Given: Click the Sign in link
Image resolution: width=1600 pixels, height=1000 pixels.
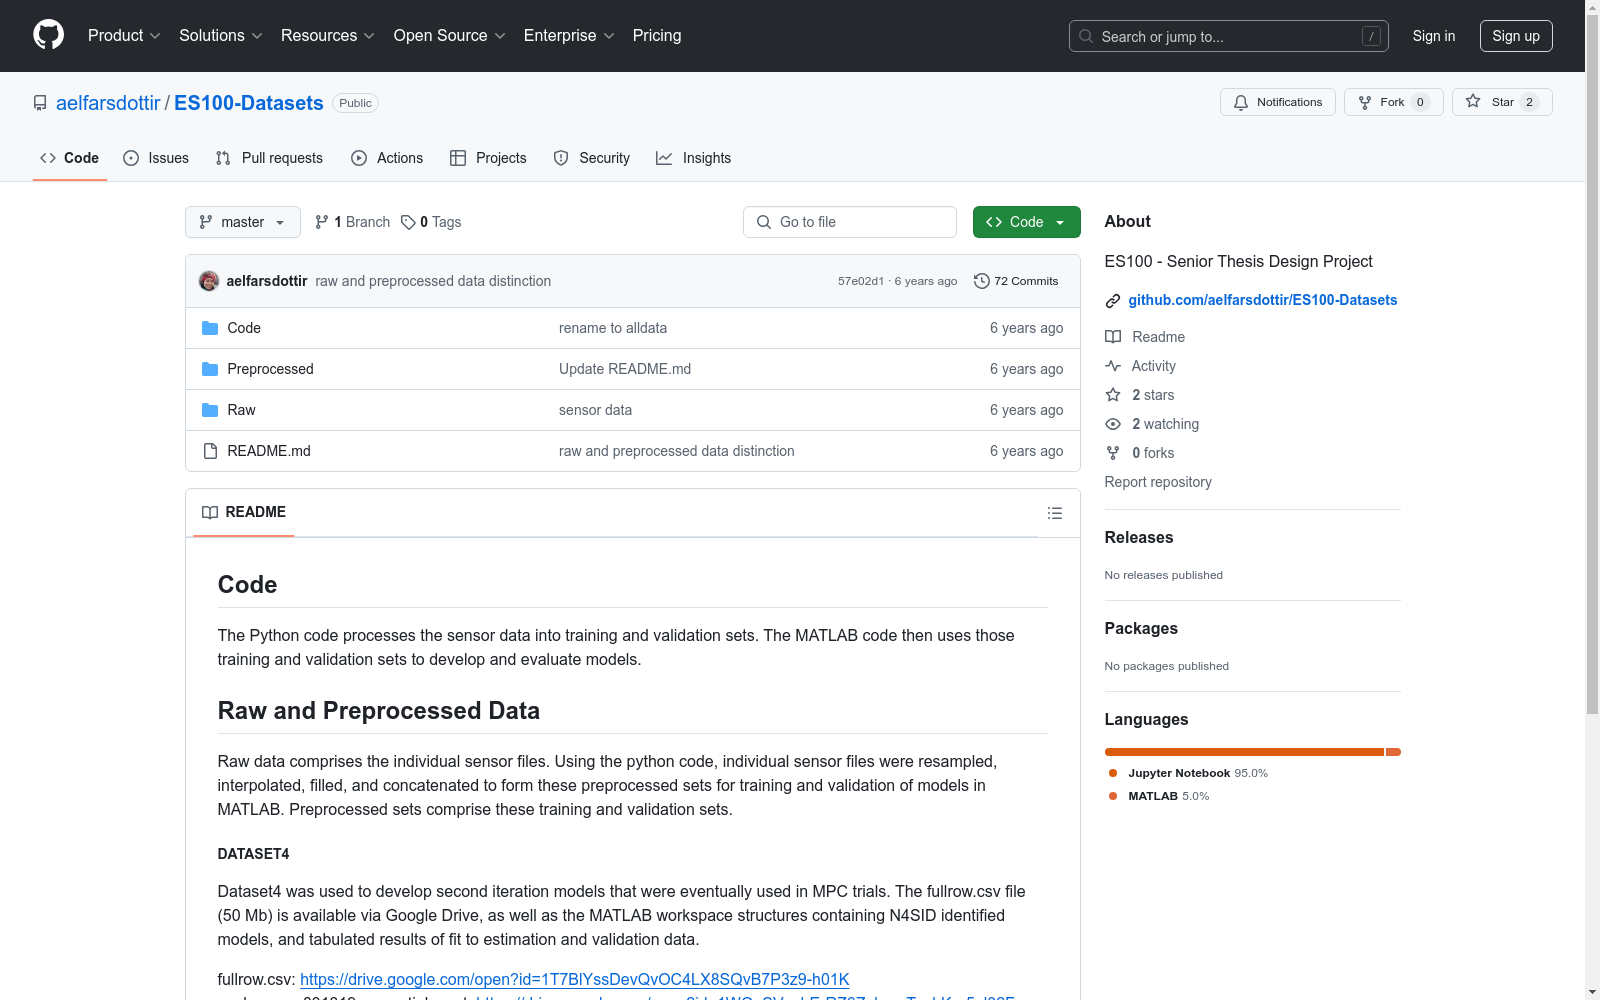Looking at the screenshot, I should (1434, 36).
